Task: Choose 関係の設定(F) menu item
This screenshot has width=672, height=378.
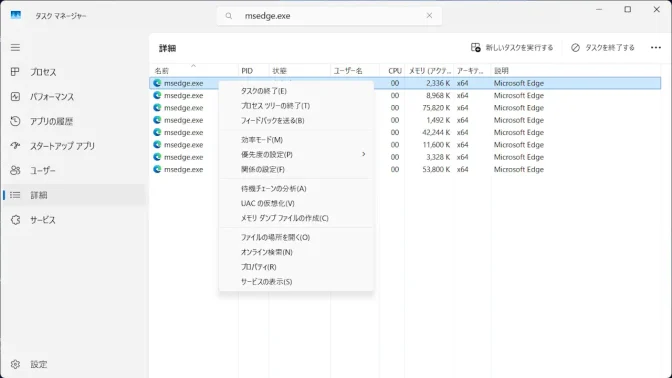Action: click(x=296, y=169)
